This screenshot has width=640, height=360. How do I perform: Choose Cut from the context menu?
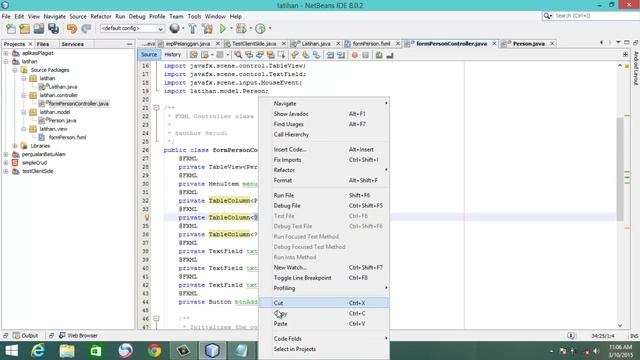coord(324,303)
